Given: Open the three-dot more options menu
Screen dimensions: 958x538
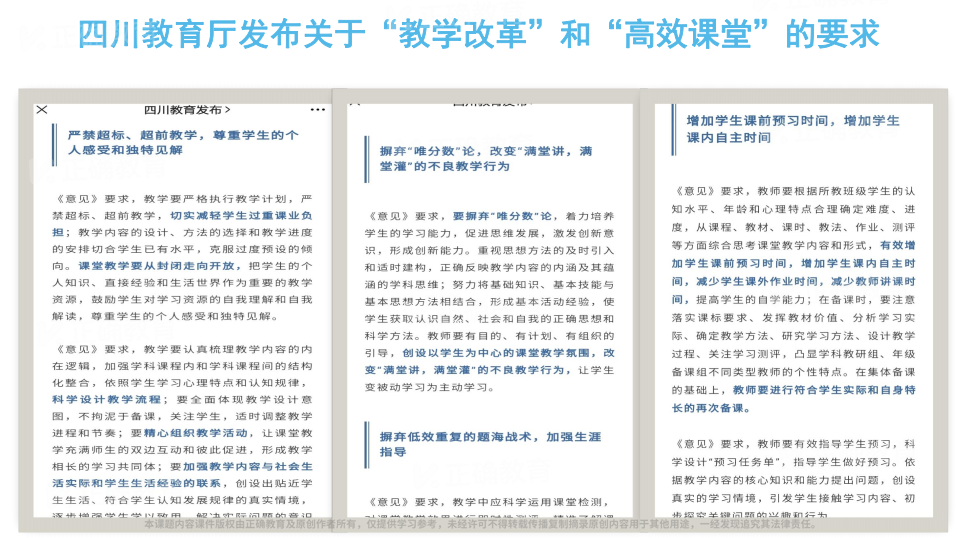Looking at the screenshot, I should pyautogui.click(x=318, y=110).
